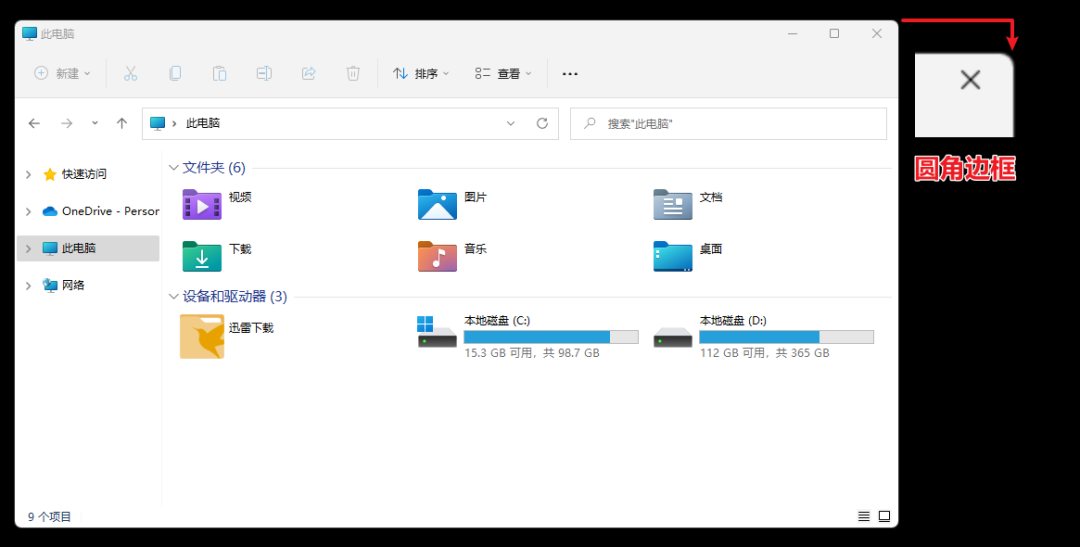Select 网络 in the navigation pane
The width and height of the screenshot is (1080, 547).
[73, 285]
